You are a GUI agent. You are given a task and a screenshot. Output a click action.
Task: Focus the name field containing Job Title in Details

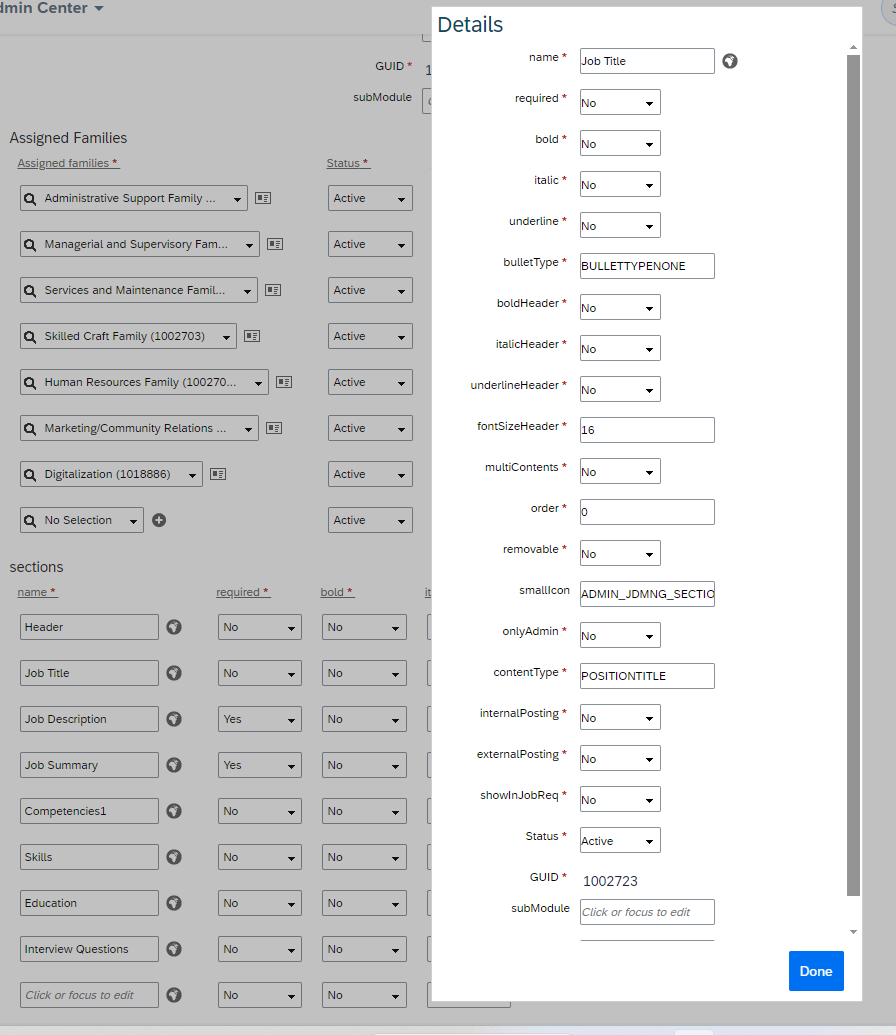click(647, 61)
